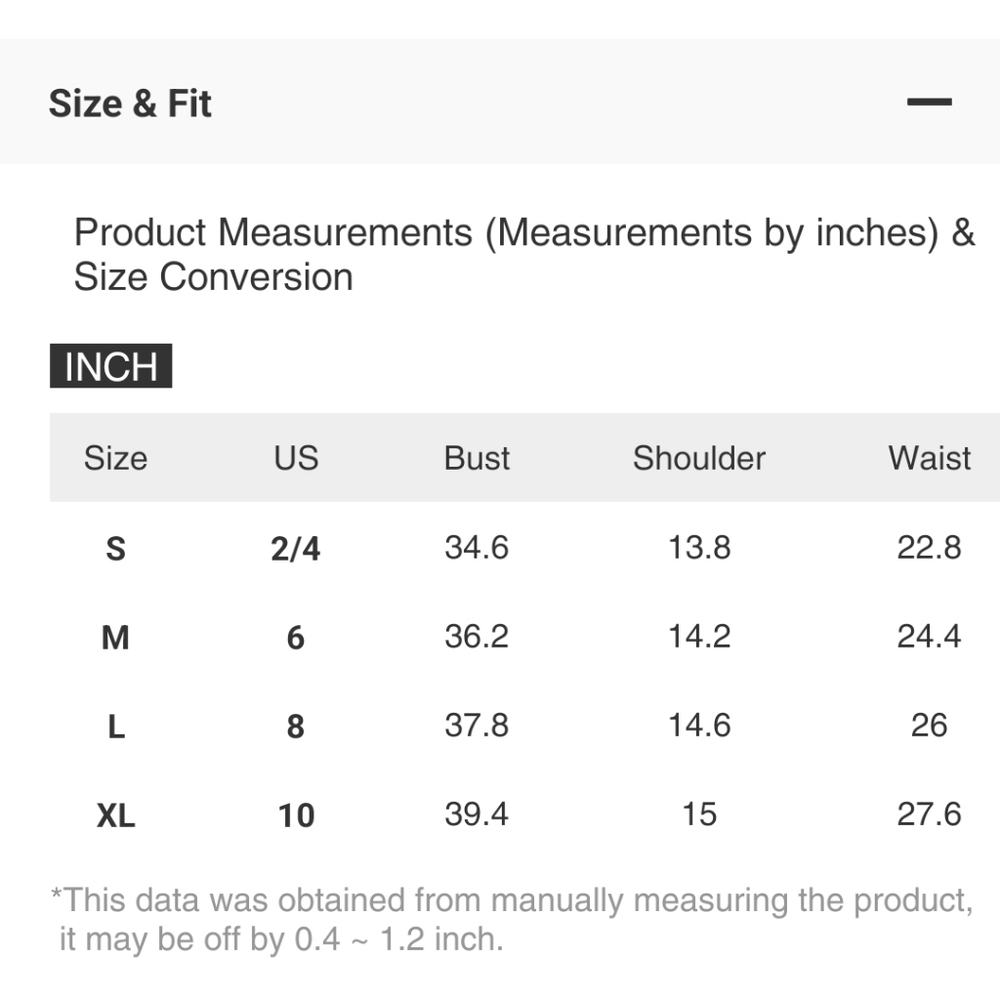Viewport: 1000px width, 1000px height.
Task: Click the 34.6 bust measurement
Action: 477,547
